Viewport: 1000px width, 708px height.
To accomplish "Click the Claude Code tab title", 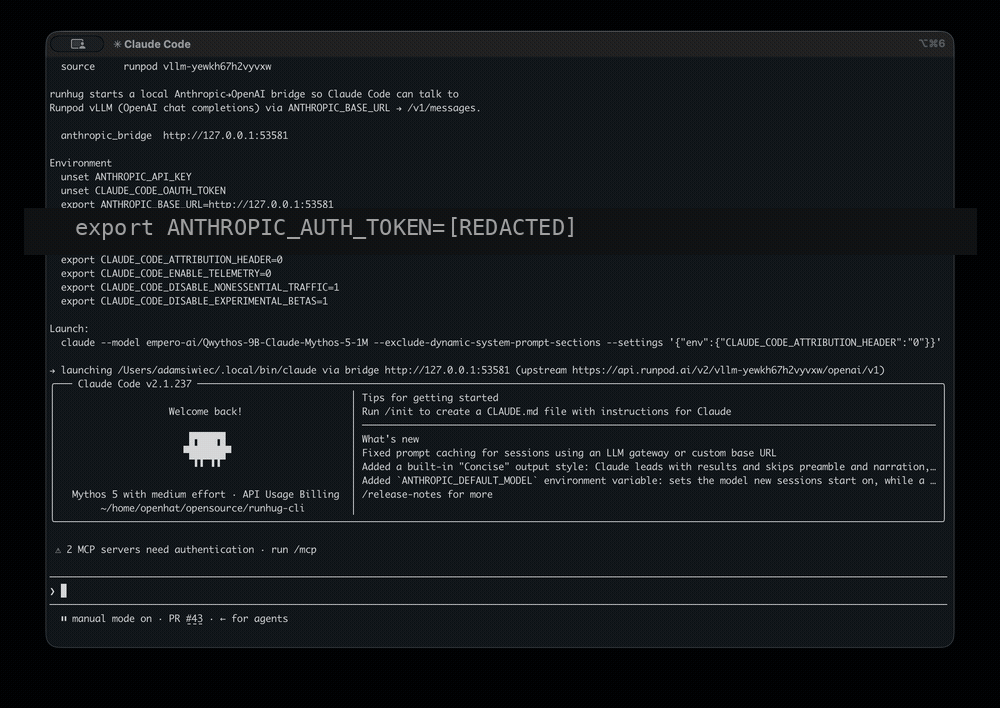I will (x=157, y=44).
